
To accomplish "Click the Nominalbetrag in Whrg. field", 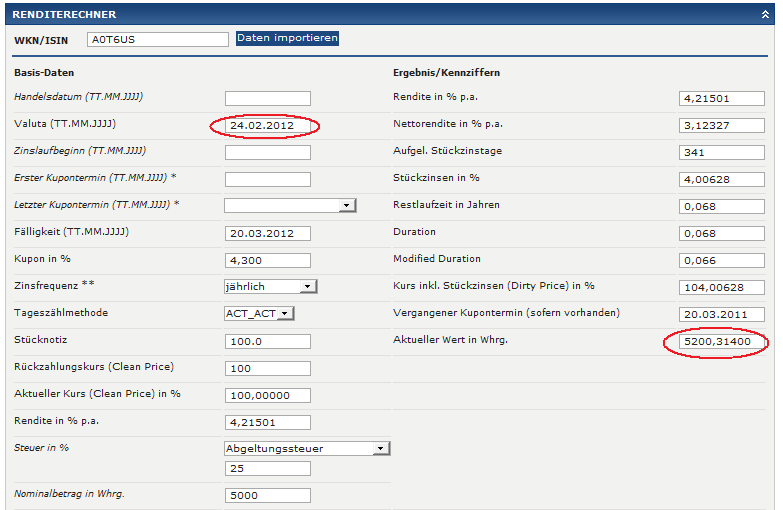I will [267, 495].
